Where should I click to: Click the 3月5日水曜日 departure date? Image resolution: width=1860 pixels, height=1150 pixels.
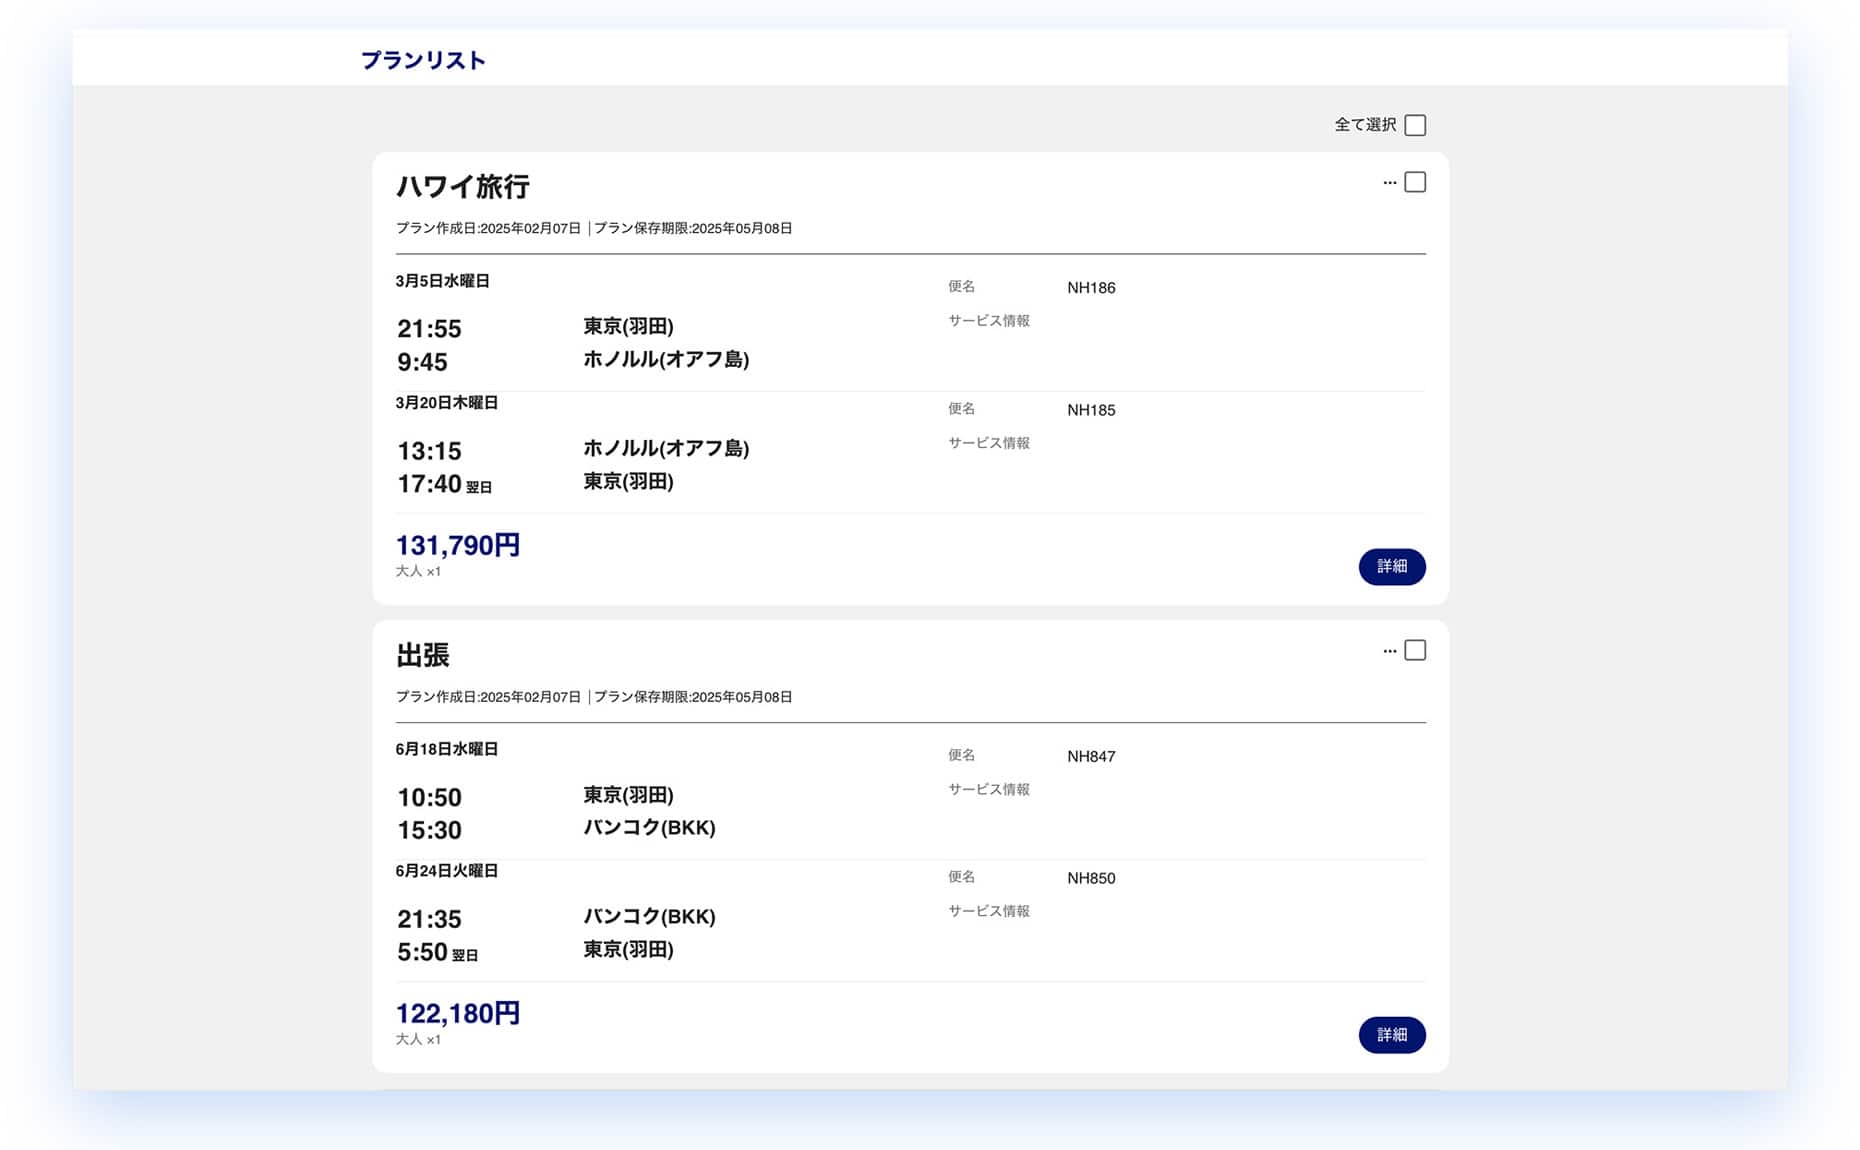(442, 281)
